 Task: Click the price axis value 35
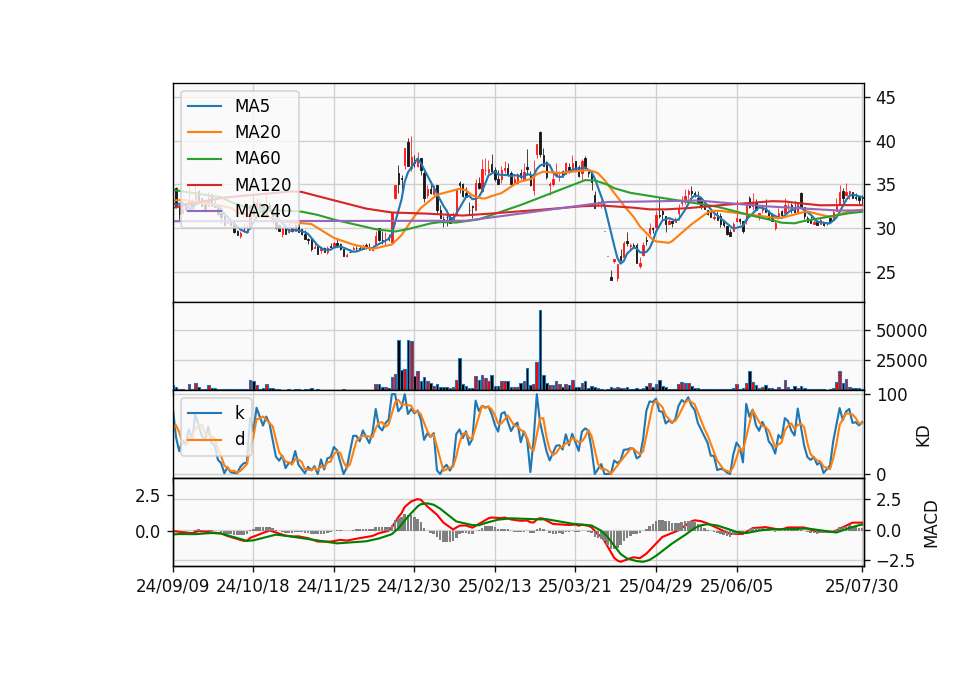click(x=885, y=185)
